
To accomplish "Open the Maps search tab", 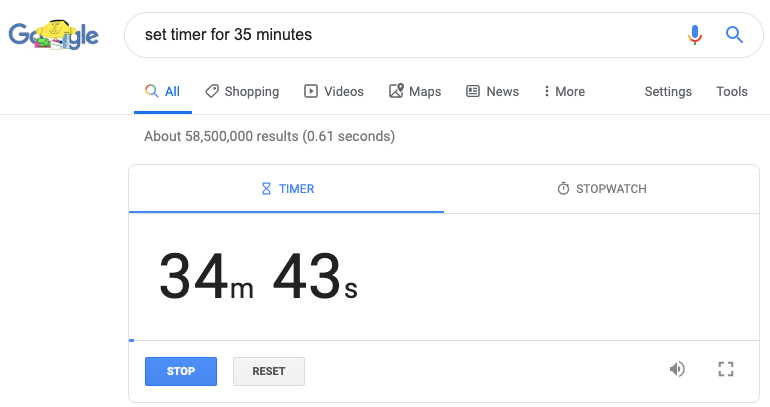I will 415,91.
